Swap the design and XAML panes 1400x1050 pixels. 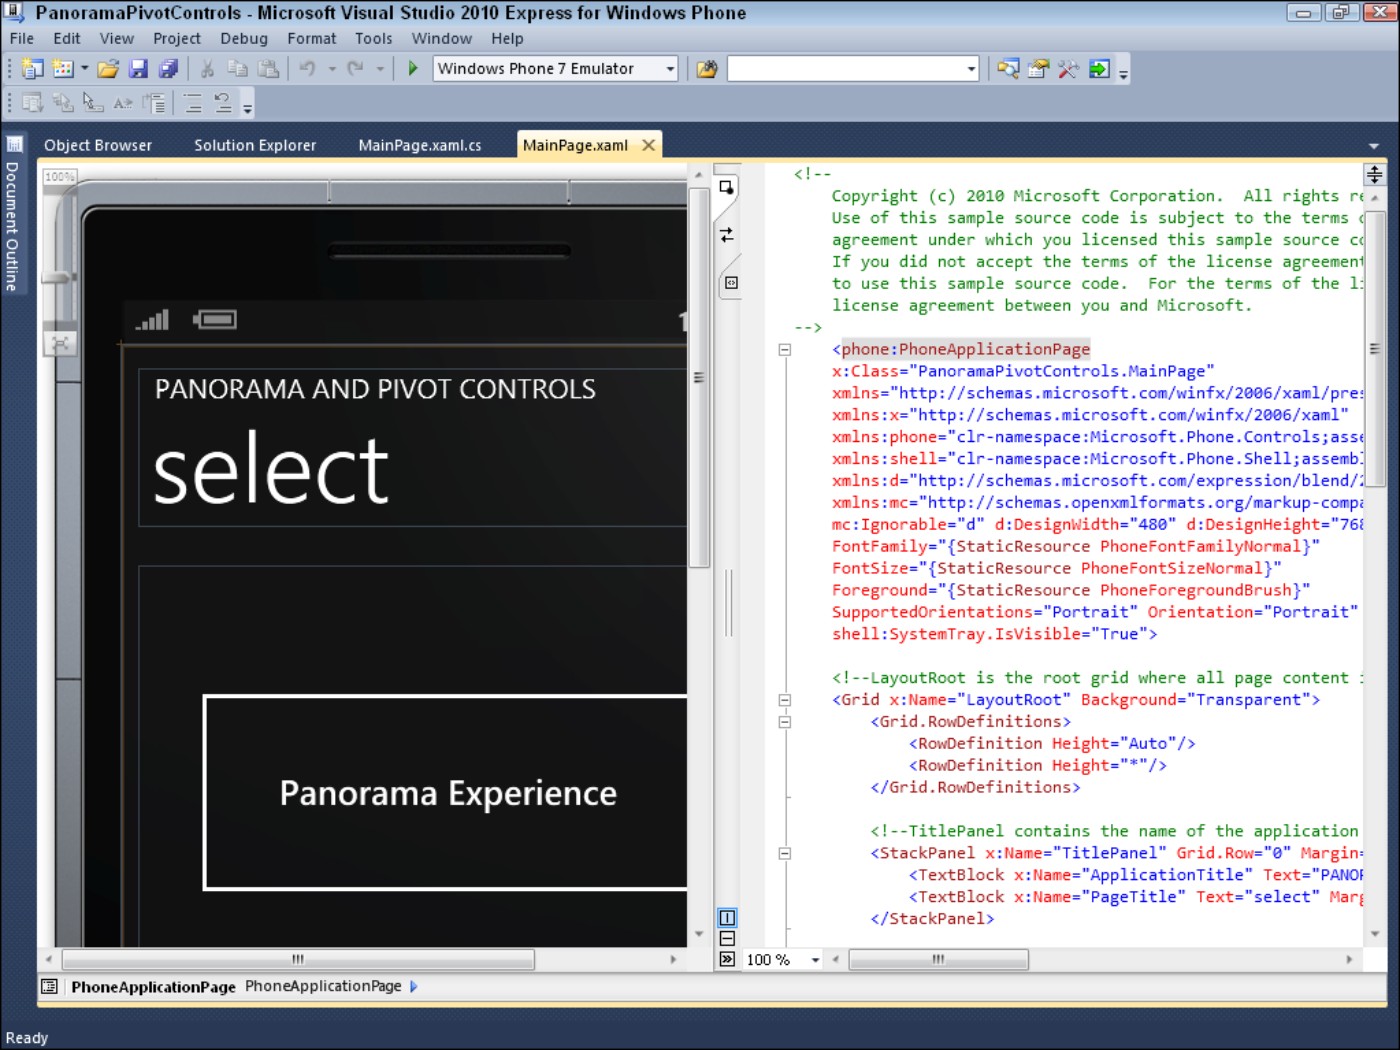[x=727, y=234]
